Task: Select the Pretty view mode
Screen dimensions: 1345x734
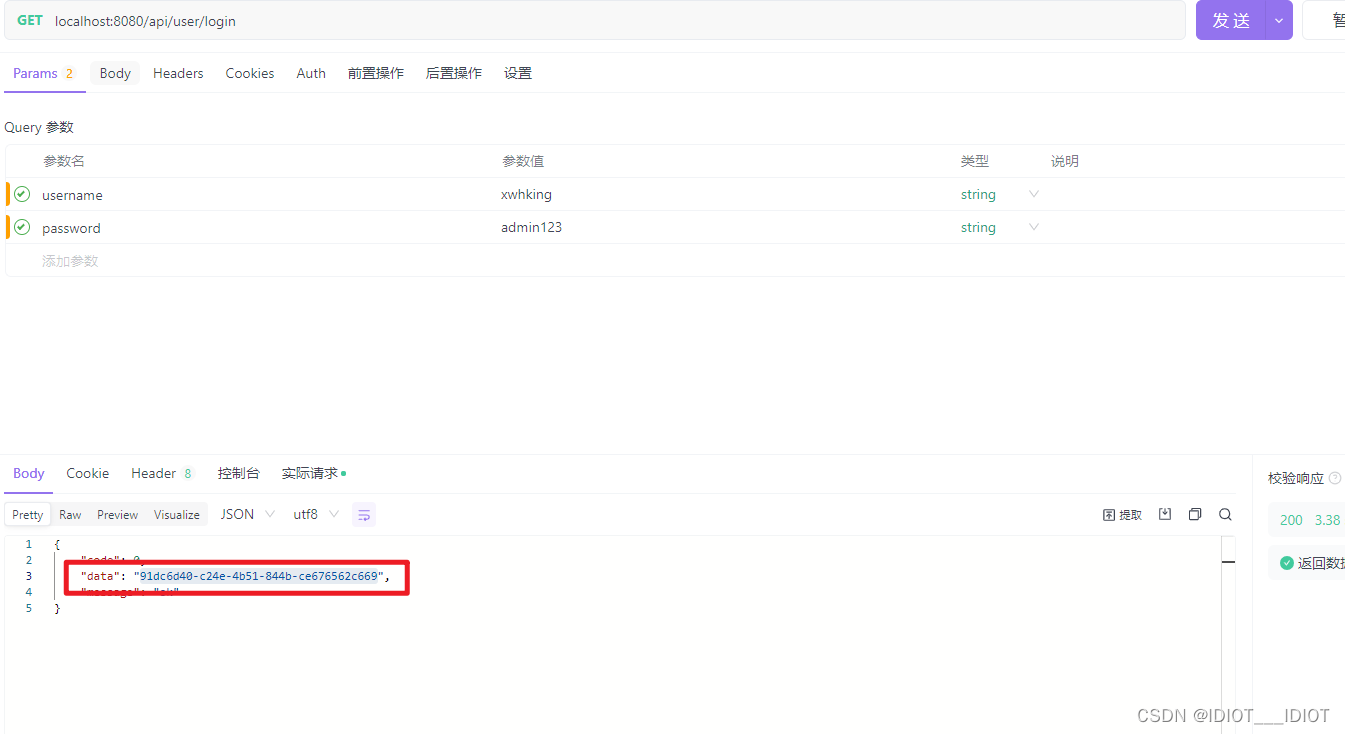Action: (28, 515)
